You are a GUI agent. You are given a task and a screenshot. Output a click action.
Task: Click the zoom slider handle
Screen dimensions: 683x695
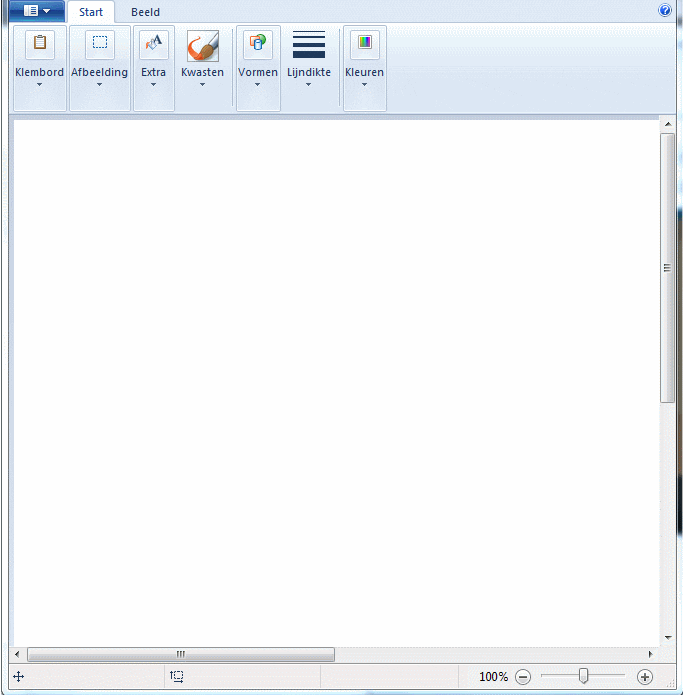coord(584,676)
